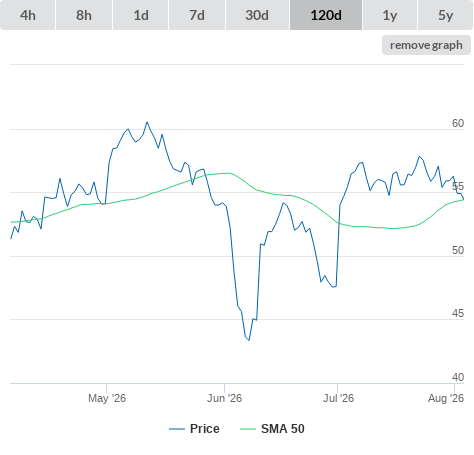Click the green SMA 50 legend line marker

point(248,429)
